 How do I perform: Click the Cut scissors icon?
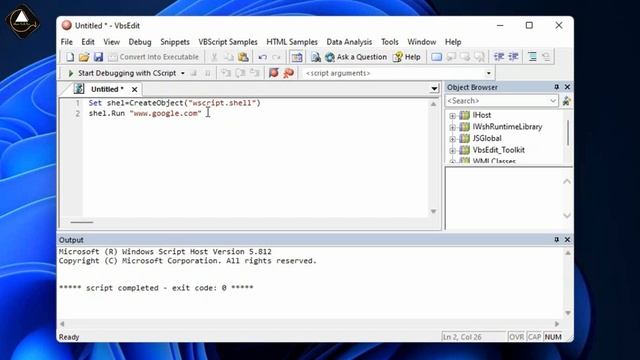pyautogui.click(x=214, y=57)
